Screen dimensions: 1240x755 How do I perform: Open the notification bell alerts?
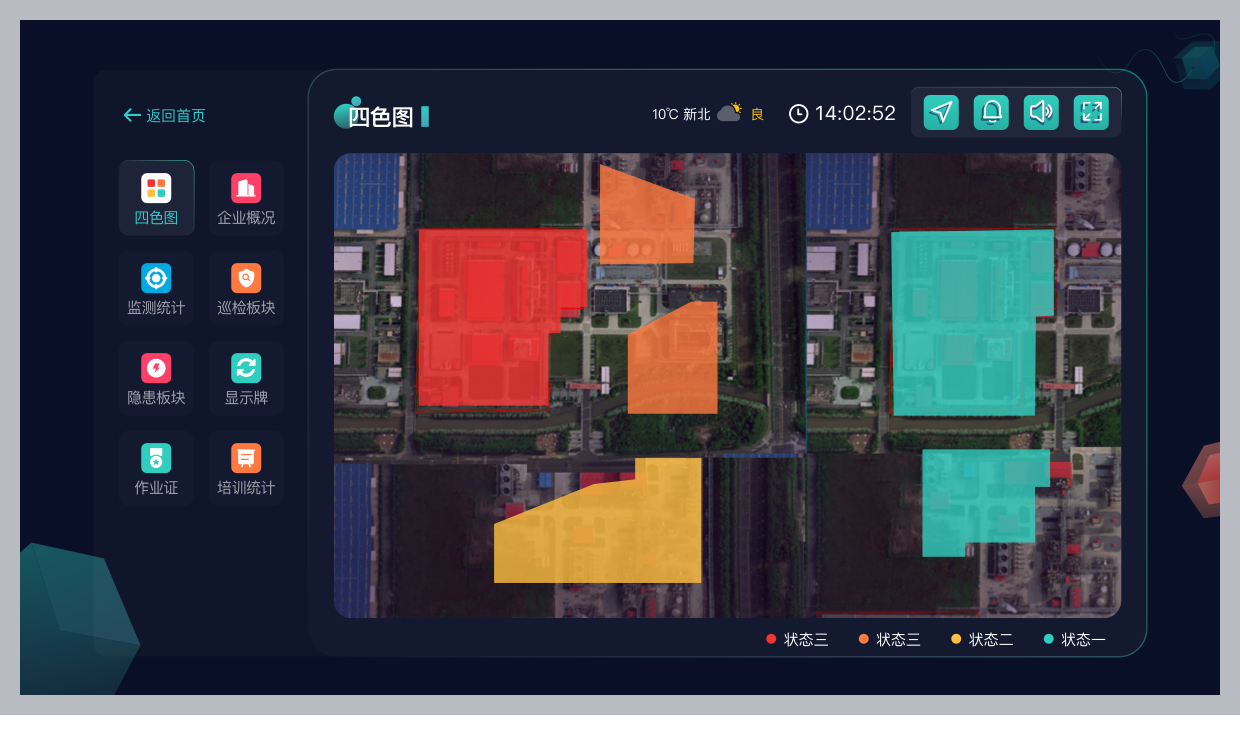point(991,113)
